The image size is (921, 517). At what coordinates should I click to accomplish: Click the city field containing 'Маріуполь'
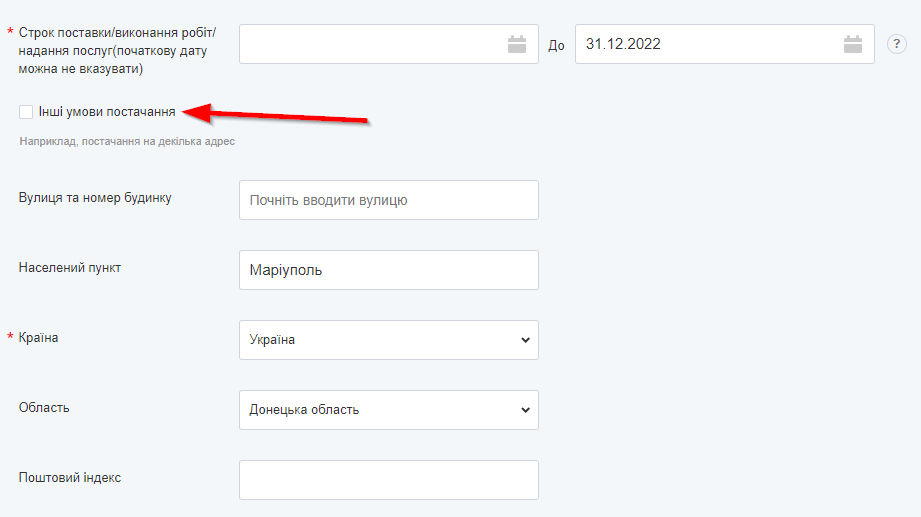click(388, 270)
